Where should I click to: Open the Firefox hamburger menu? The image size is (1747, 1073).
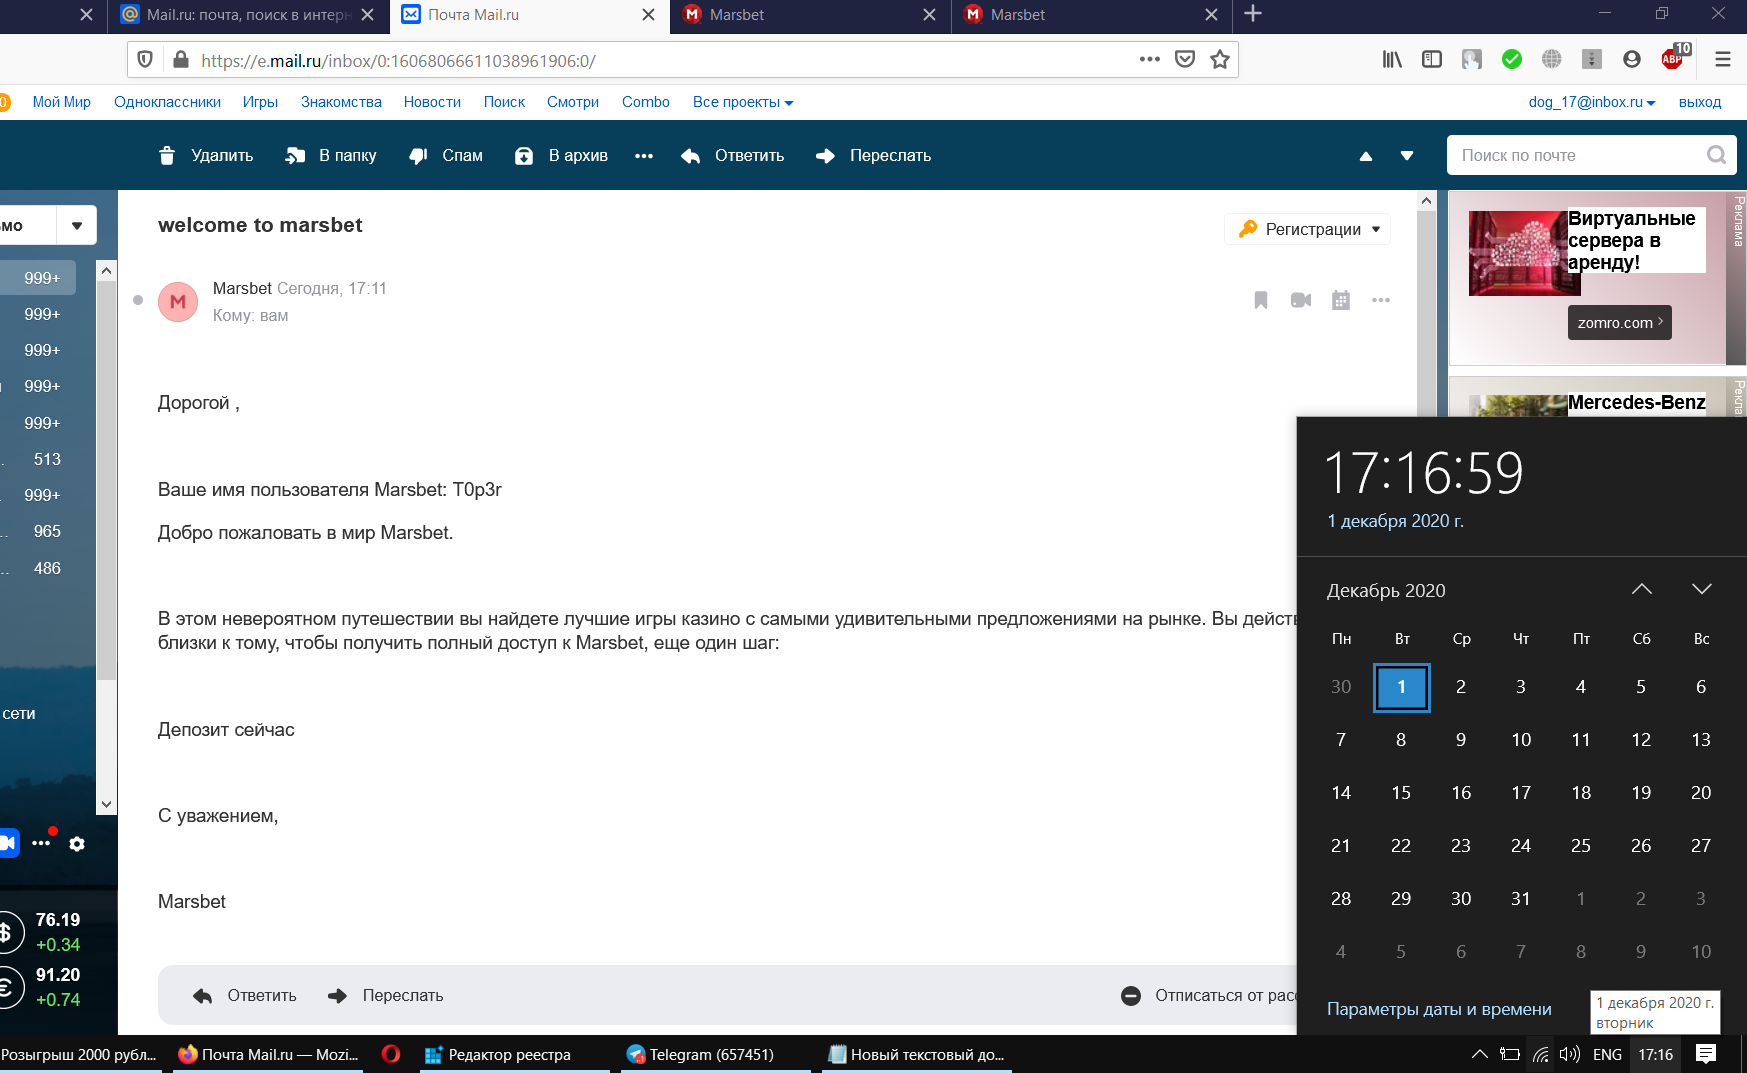tap(1722, 59)
